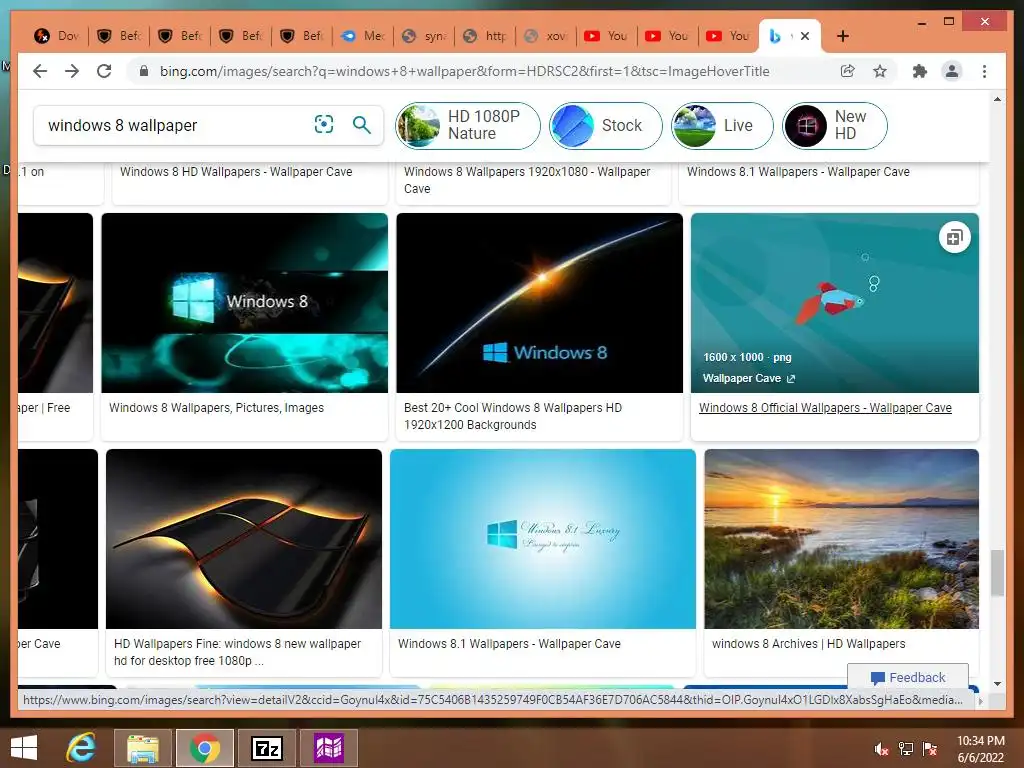Viewport: 1024px width, 768px height.
Task: Open File Explorer from taskbar
Action: coord(143,748)
